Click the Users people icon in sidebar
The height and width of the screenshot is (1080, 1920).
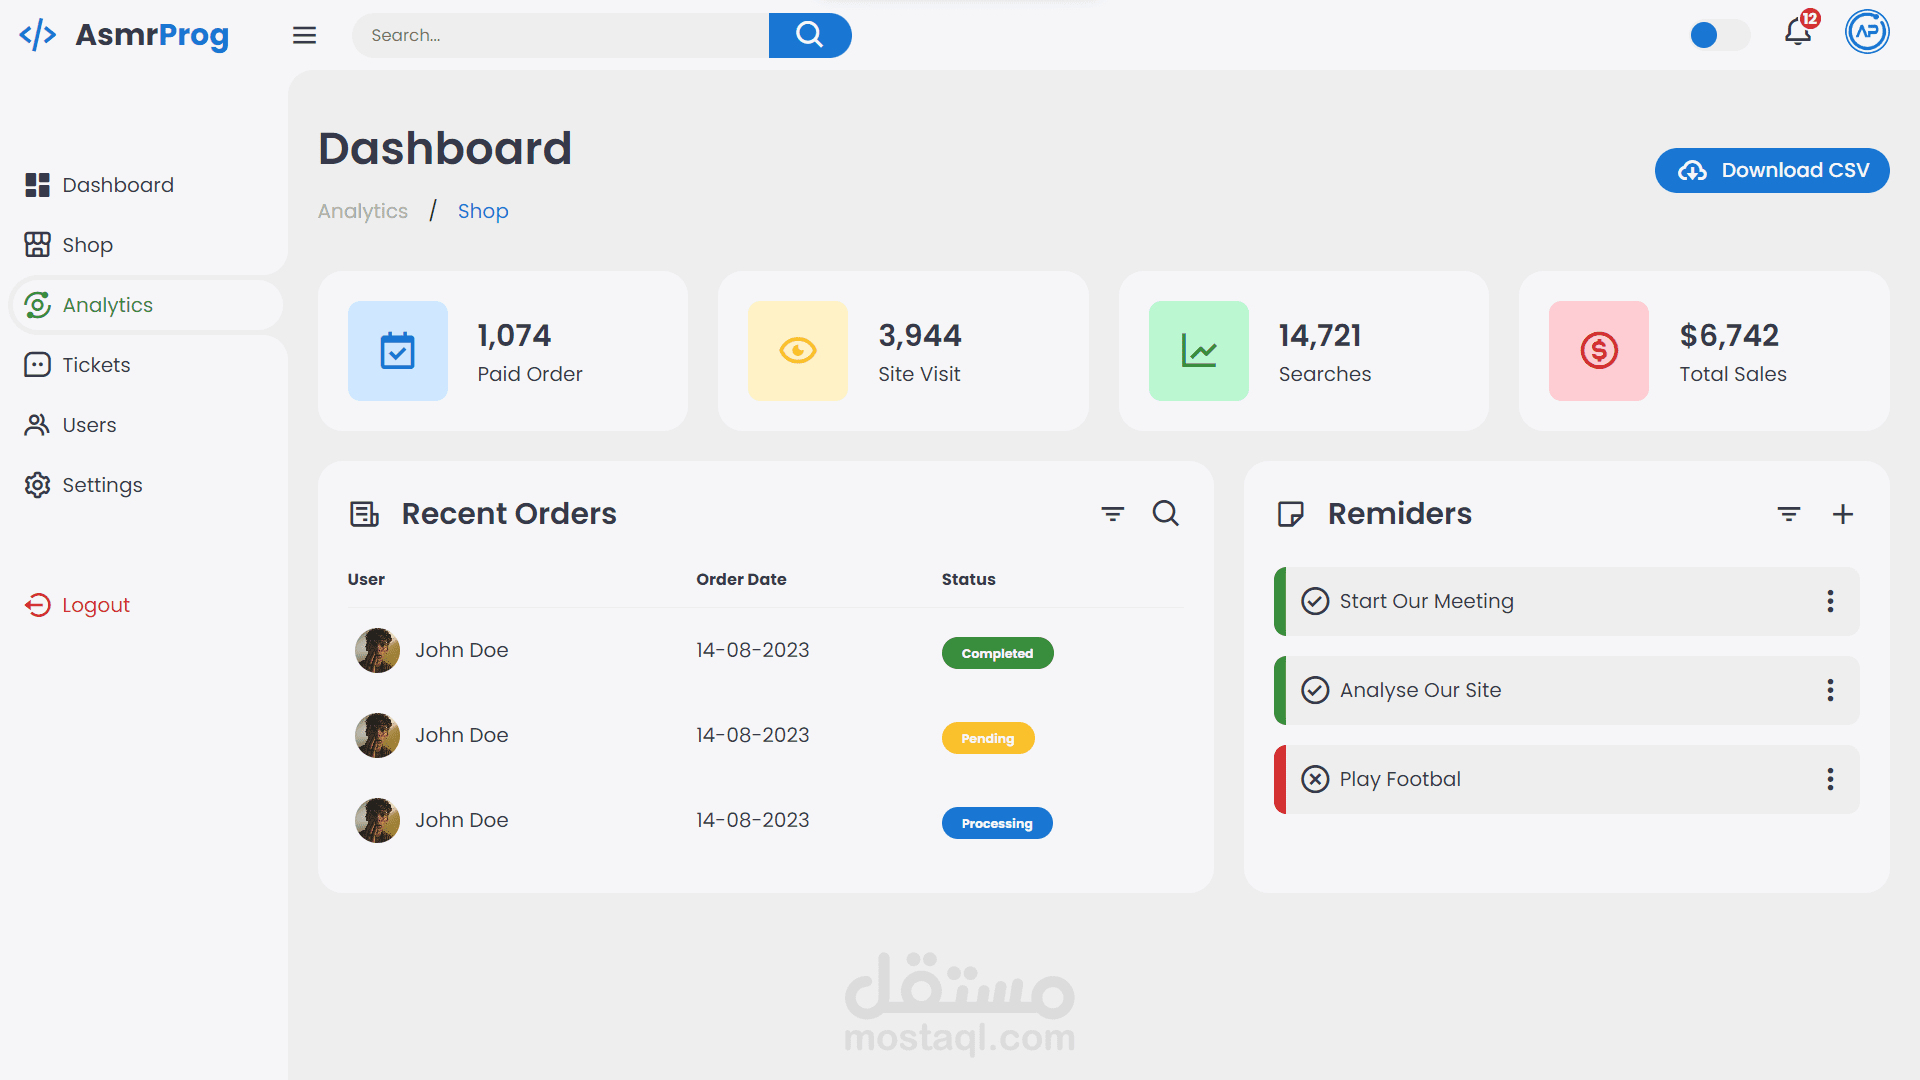tap(37, 425)
